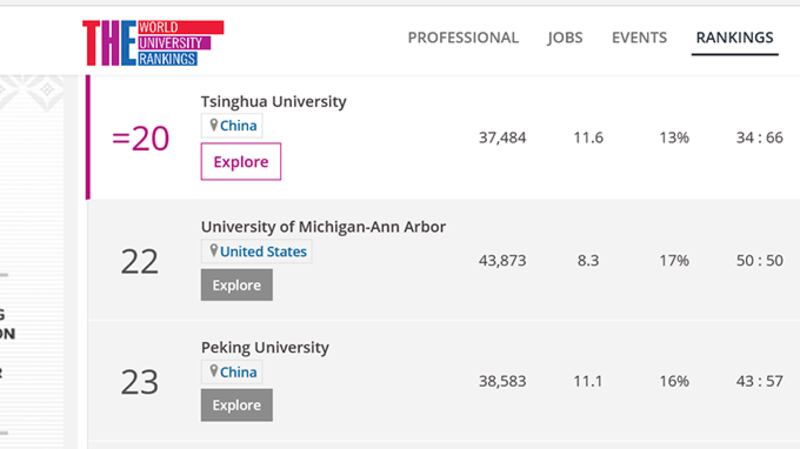Follow the China link under Tsinghua University
The width and height of the screenshot is (800, 449).
click(238, 126)
